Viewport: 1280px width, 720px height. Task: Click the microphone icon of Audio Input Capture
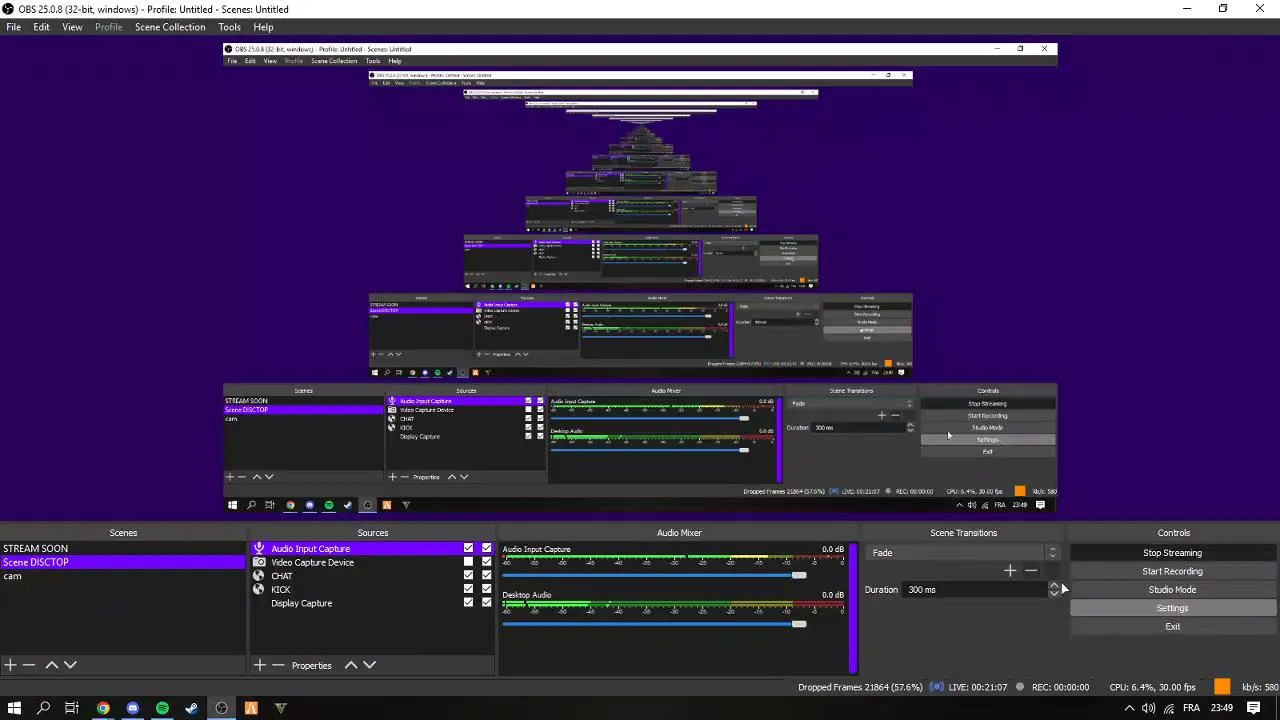click(x=259, y=549)
